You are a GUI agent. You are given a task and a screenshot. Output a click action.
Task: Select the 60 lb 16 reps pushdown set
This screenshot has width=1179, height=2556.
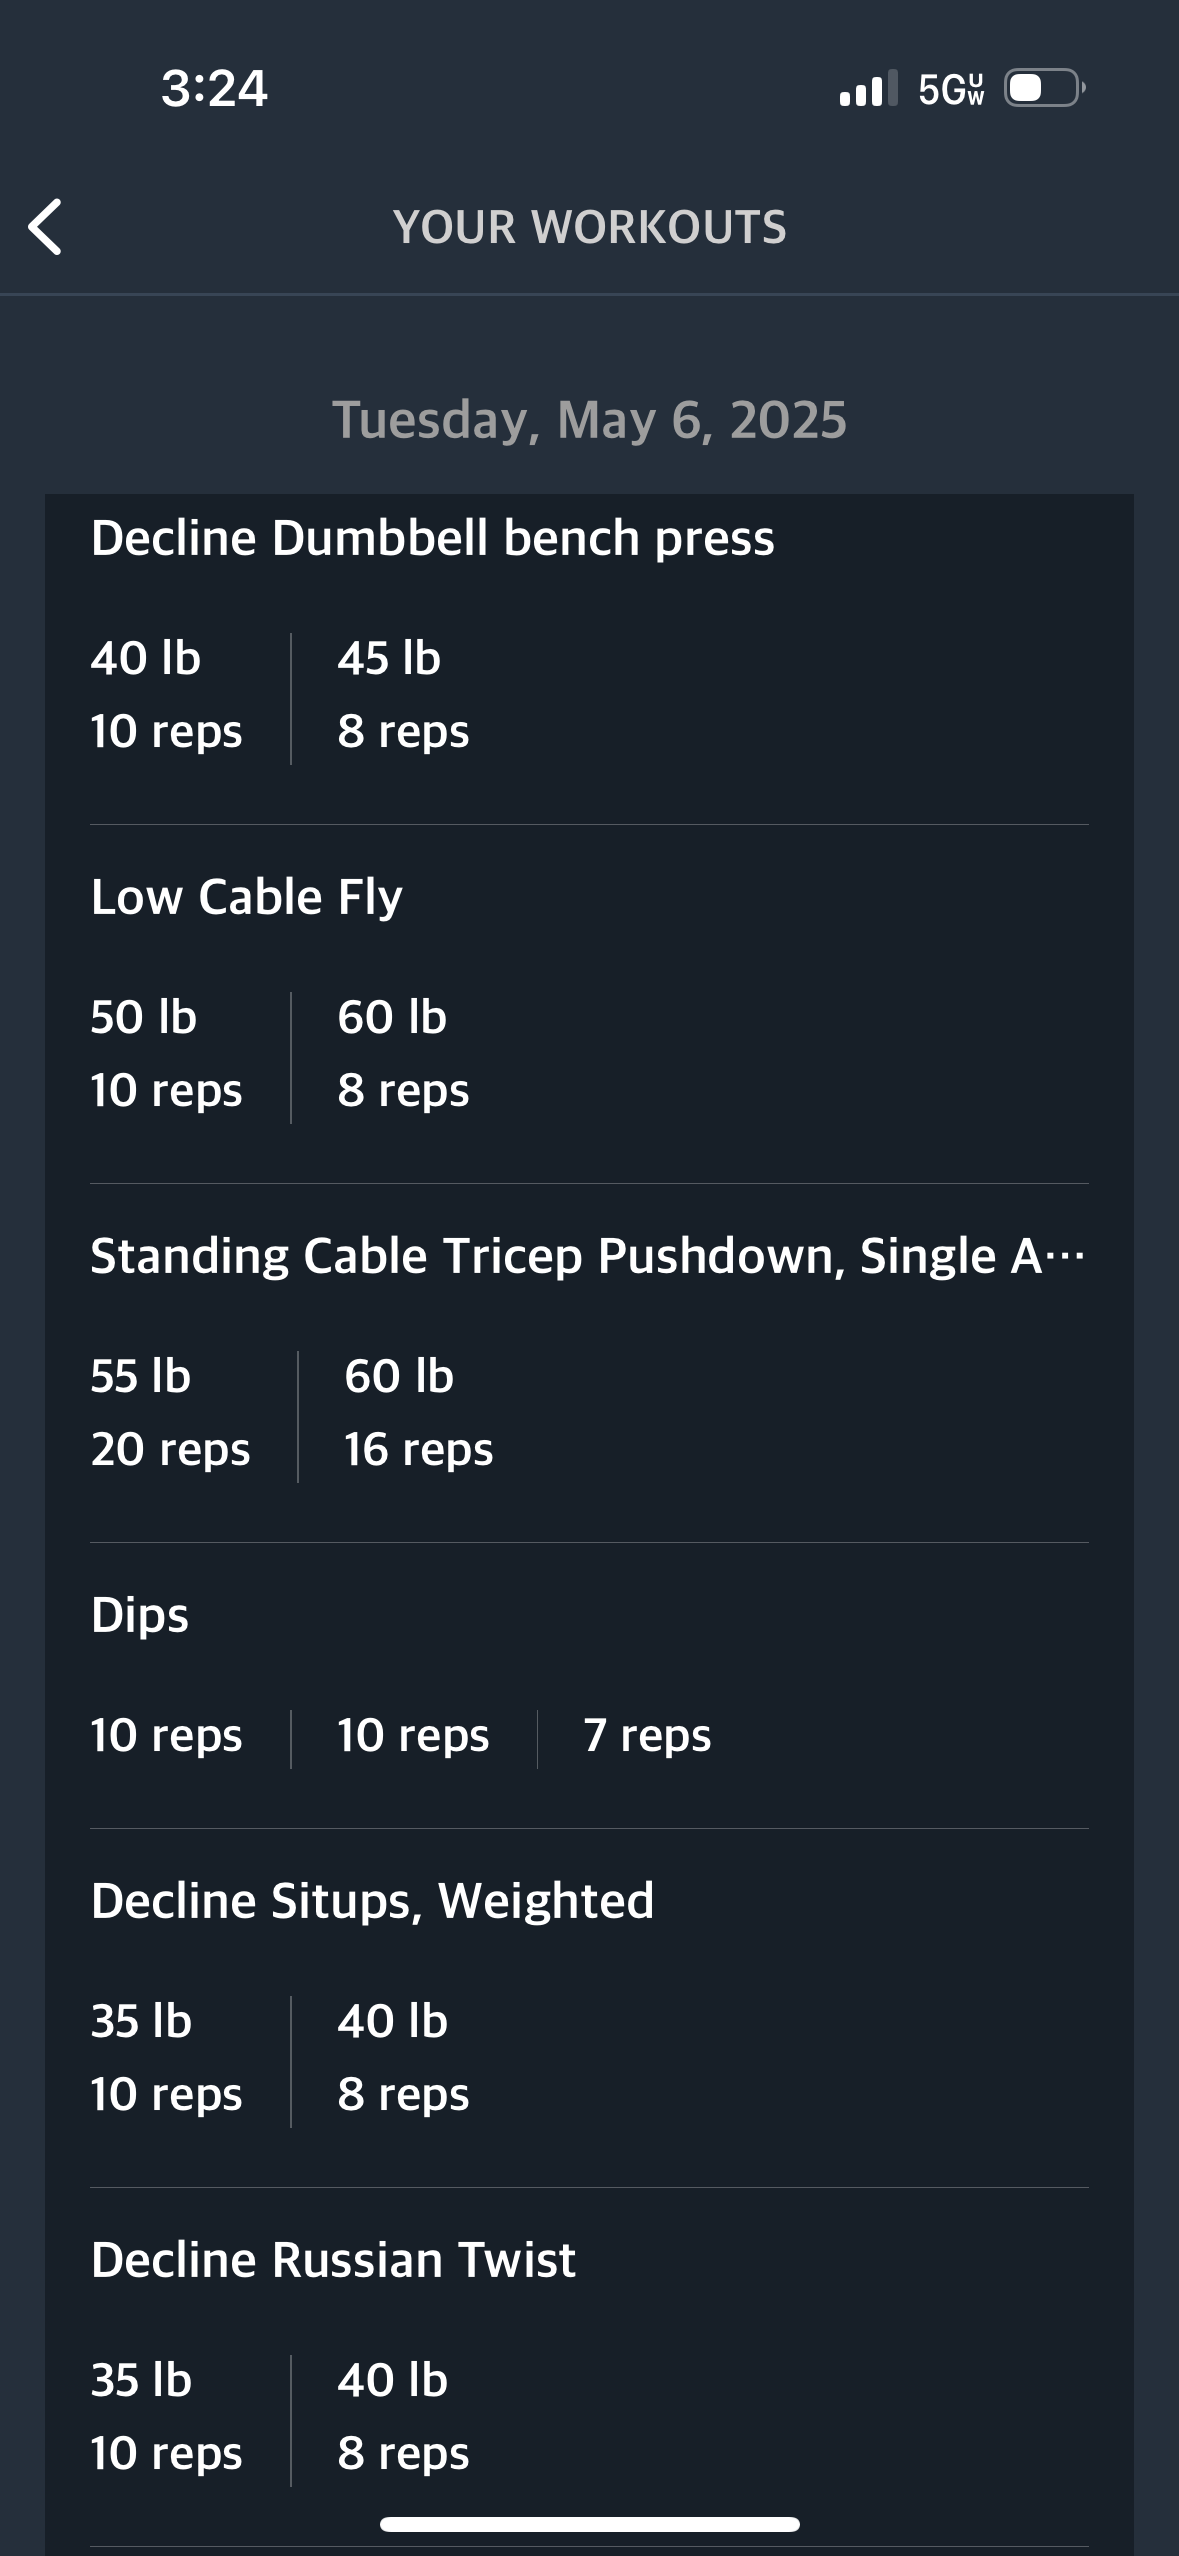(x=418, y=1413)
